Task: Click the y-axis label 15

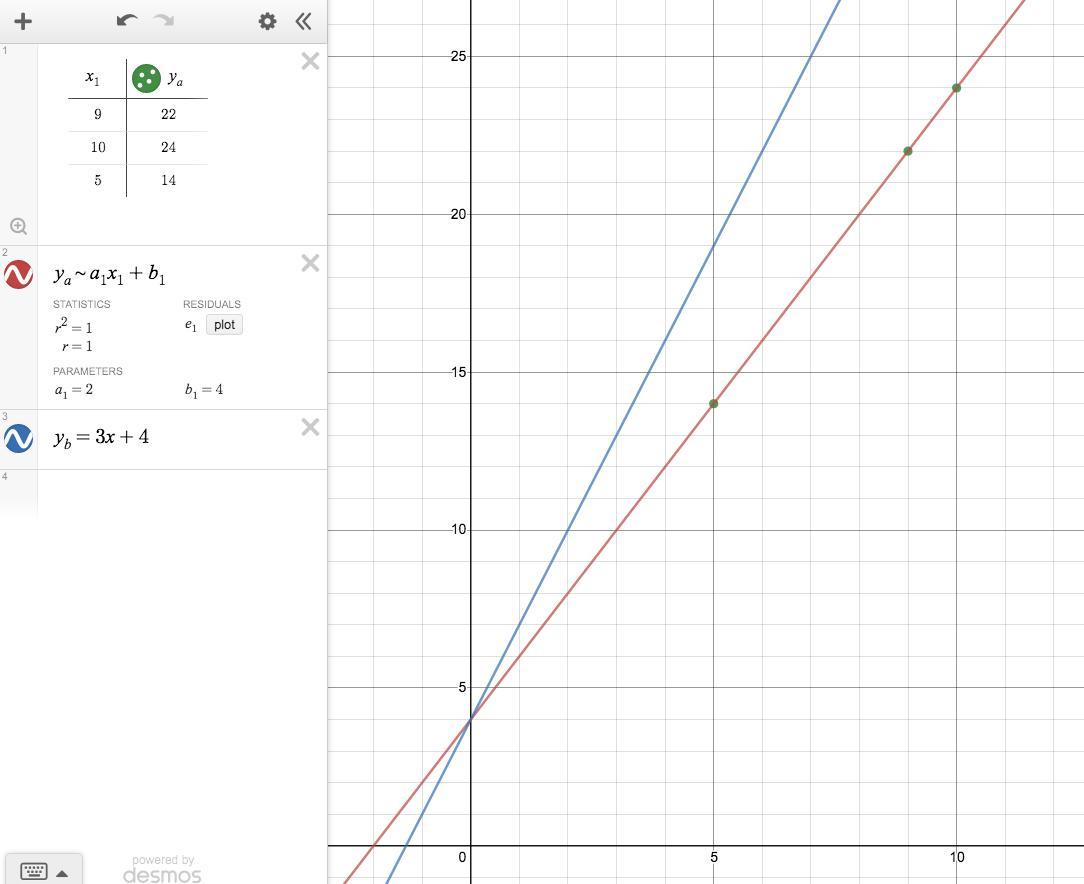Action: (458, 372)
